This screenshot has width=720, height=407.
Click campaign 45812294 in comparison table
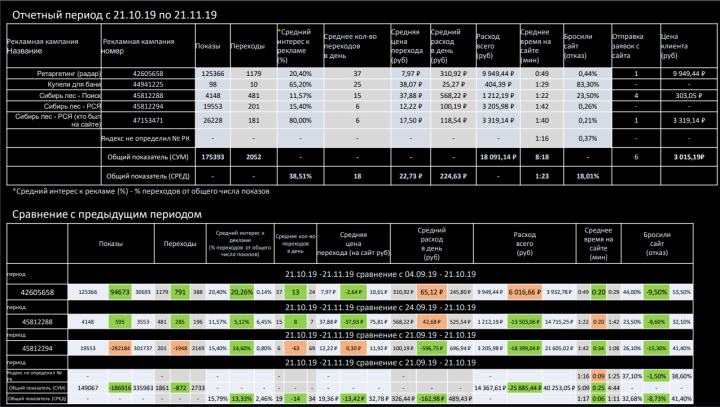(37, 348)
